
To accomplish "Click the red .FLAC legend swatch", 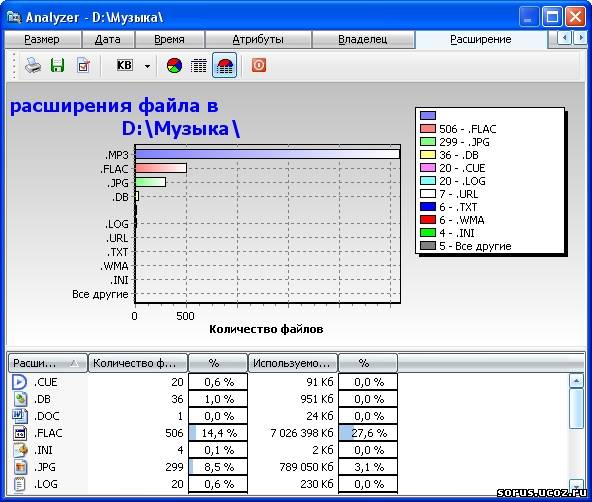I will [x=428, y=129].
